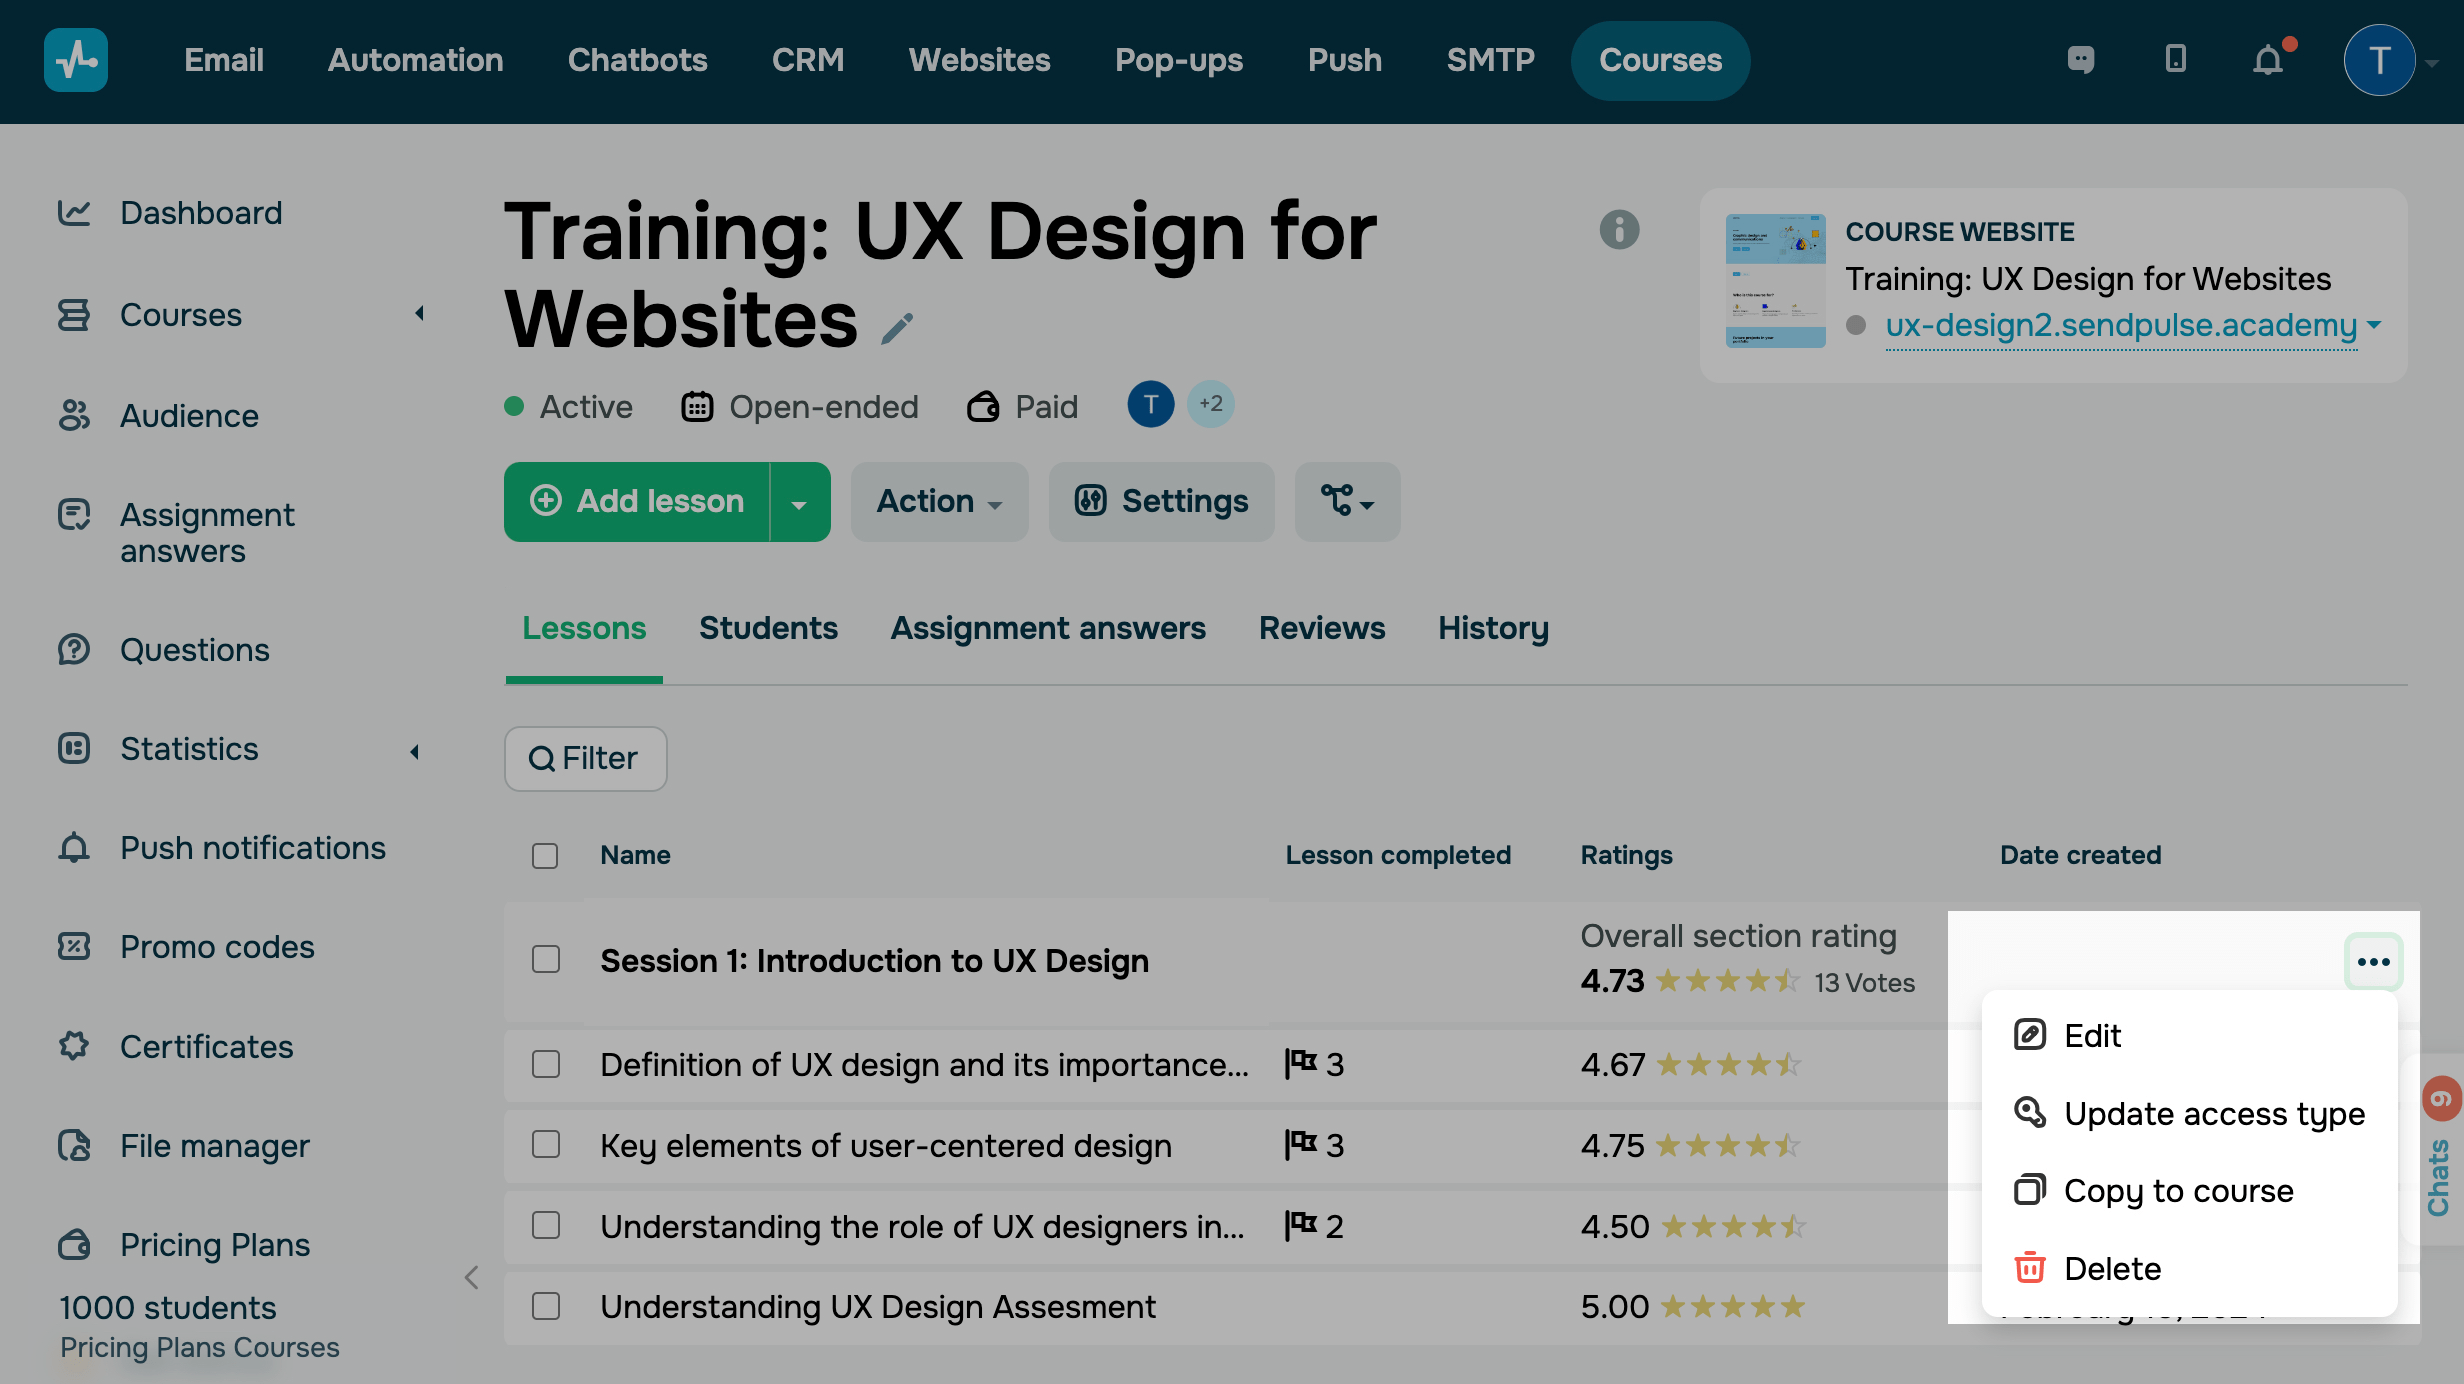Choose Copy to course from menu
Viewport: 2464px width, 1384px height.
pos(2178,1191)
